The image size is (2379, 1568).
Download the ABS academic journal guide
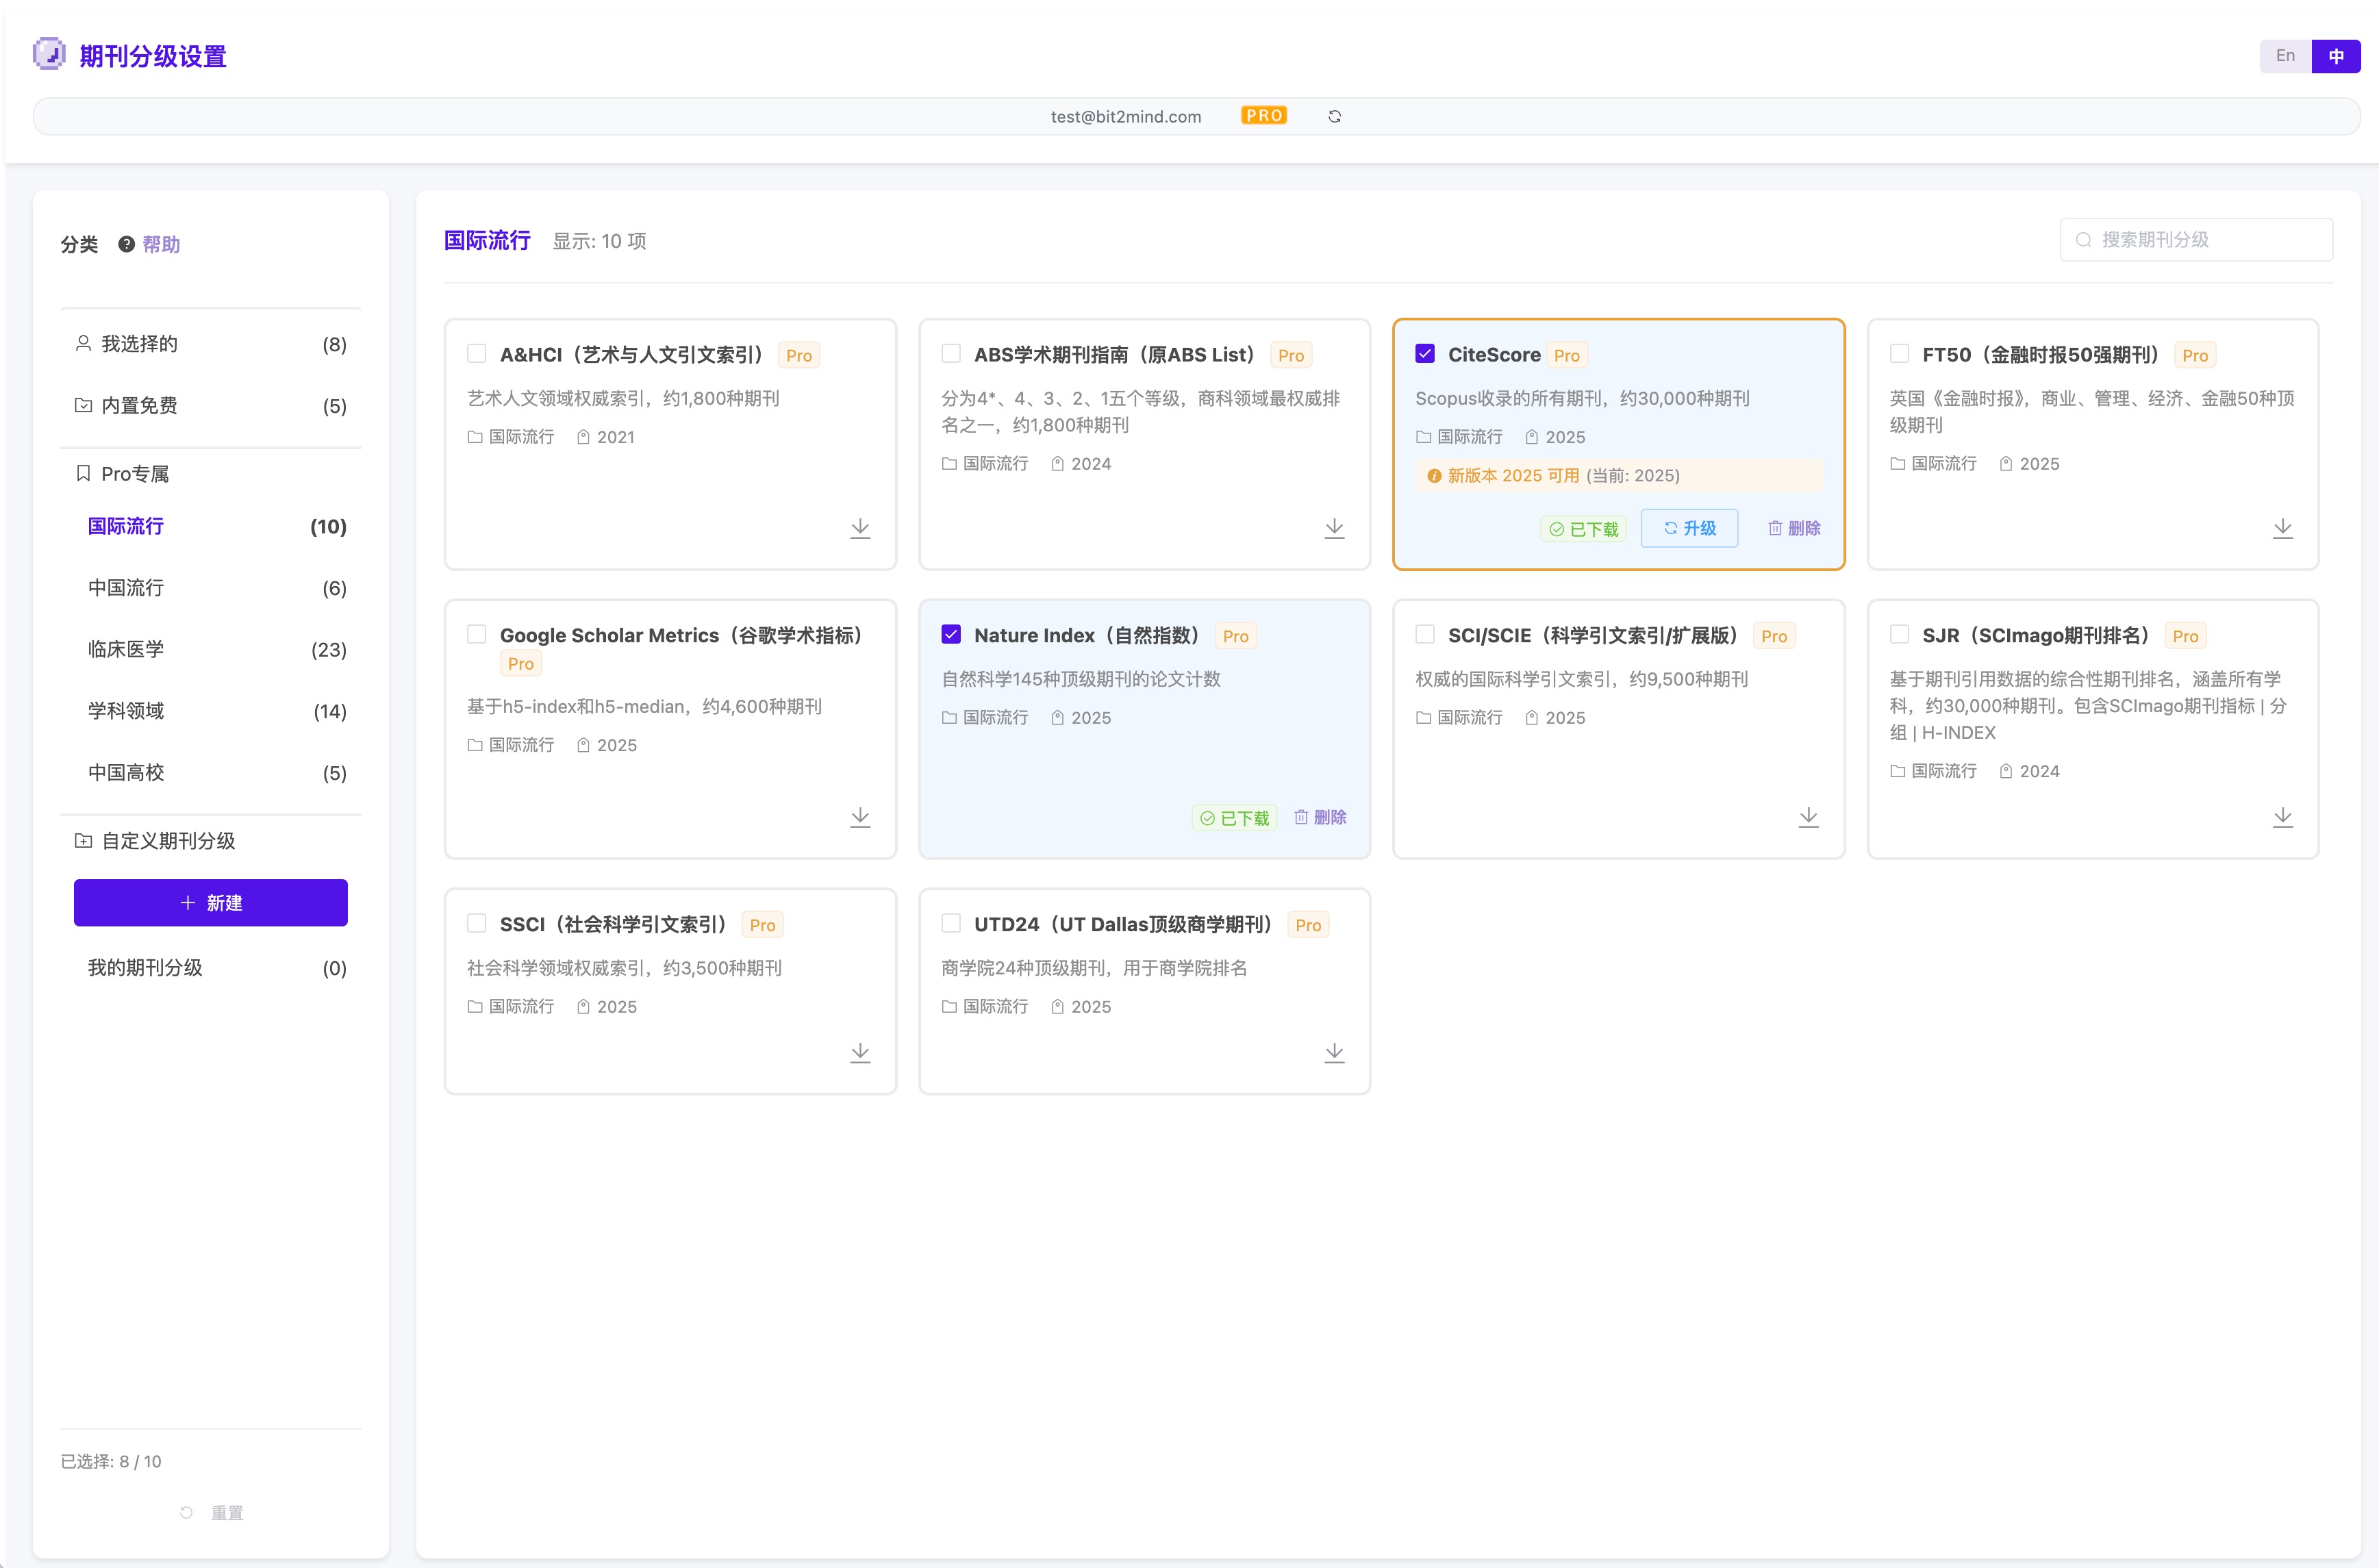coord(1334,528)
